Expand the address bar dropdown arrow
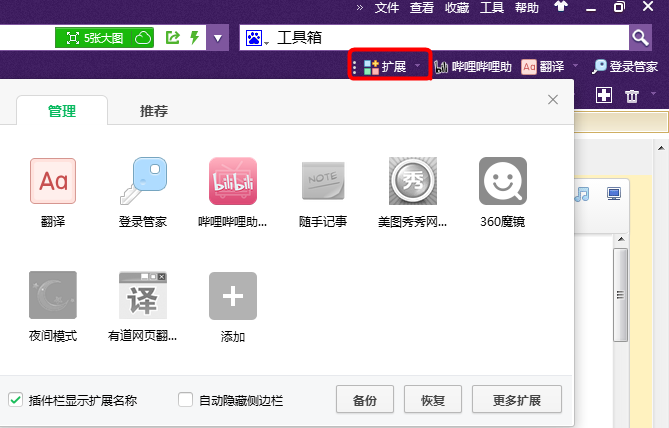Screen dimensions: 669x428 point(218,38)
